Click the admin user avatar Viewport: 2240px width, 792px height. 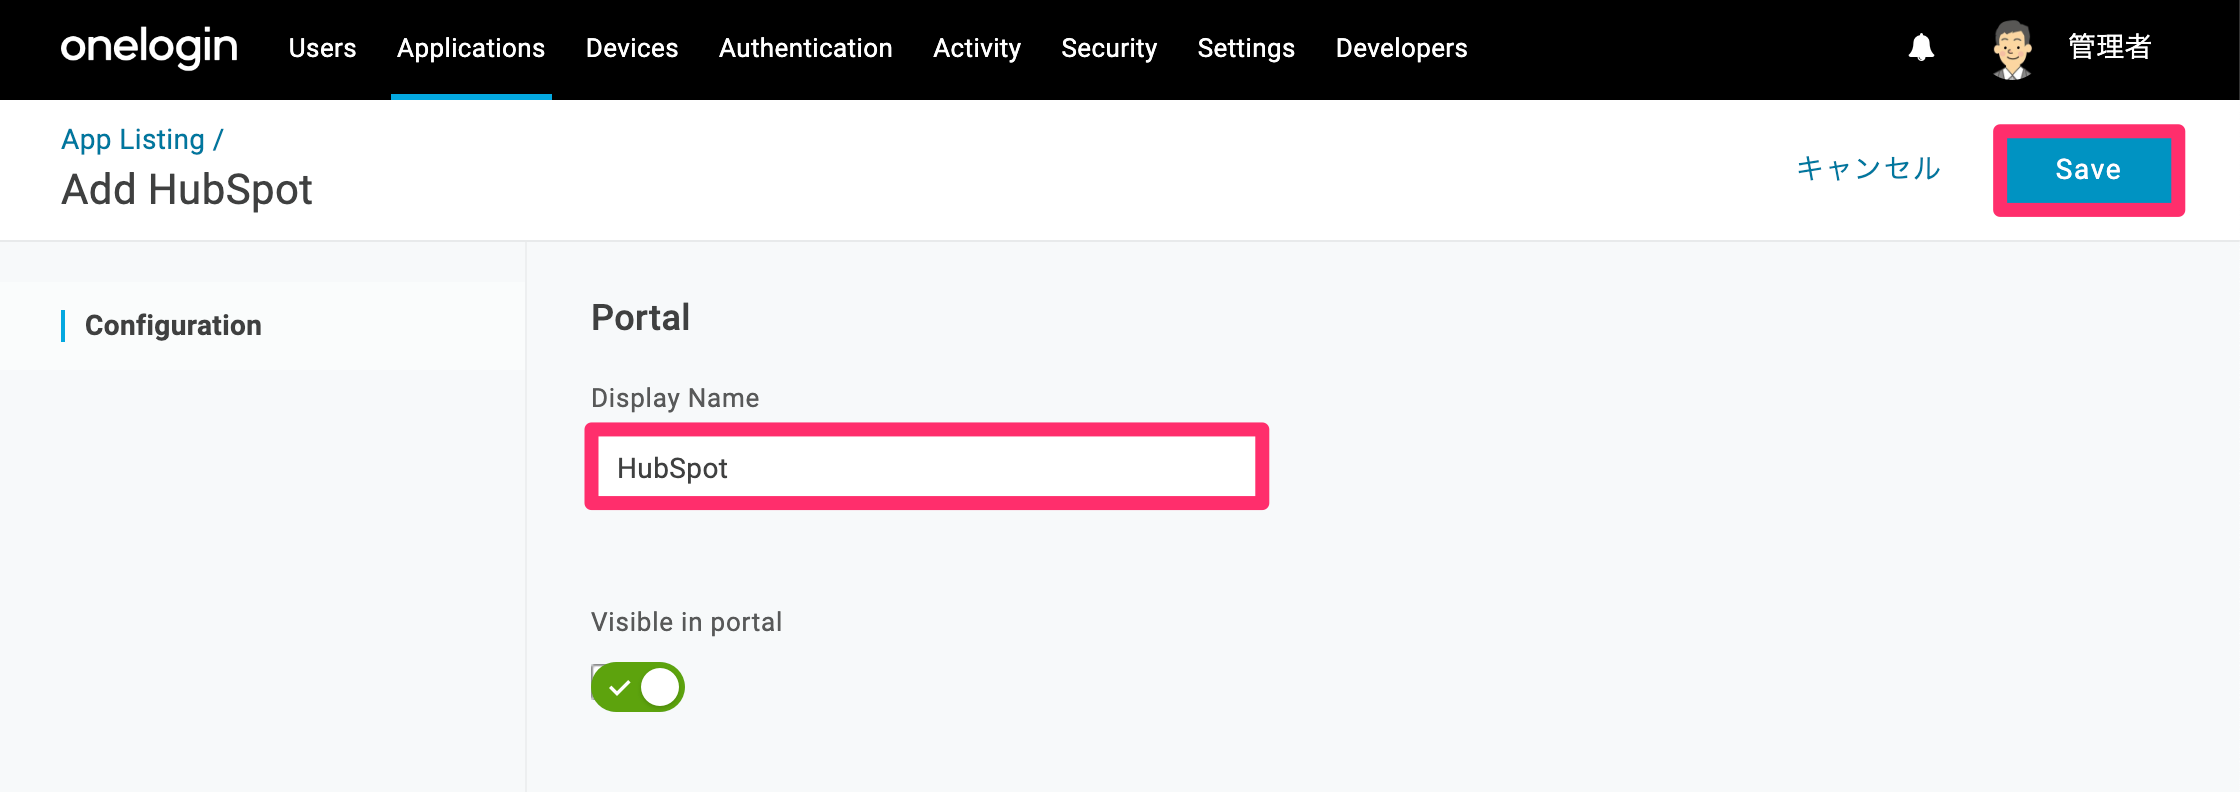tap(2012, 49)
